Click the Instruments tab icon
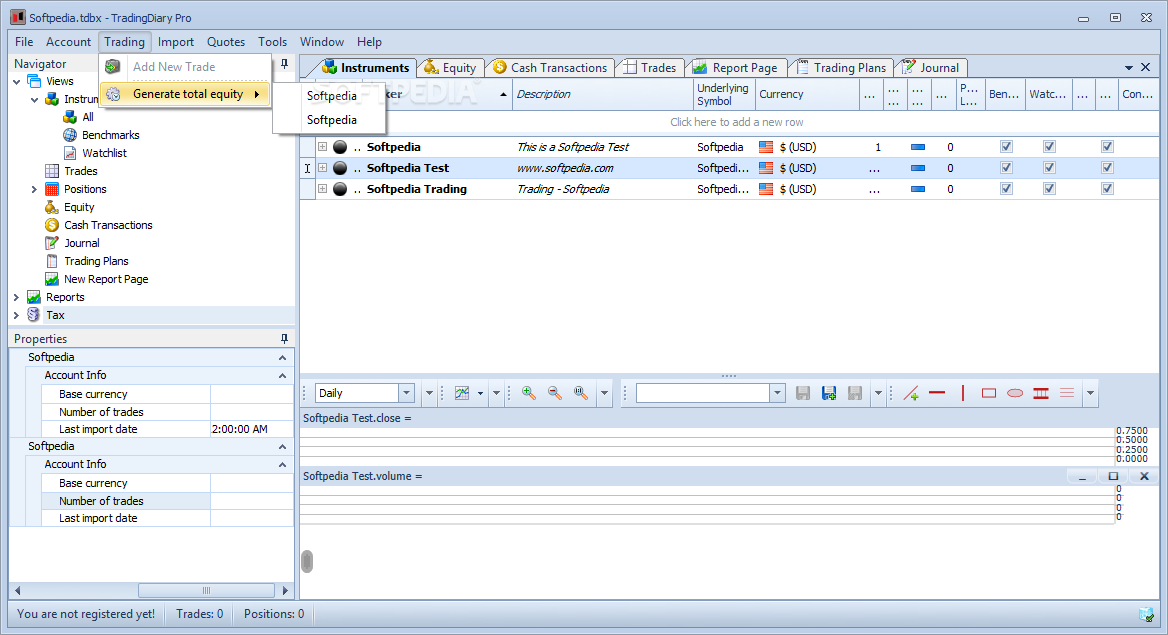 coord(329,67)
